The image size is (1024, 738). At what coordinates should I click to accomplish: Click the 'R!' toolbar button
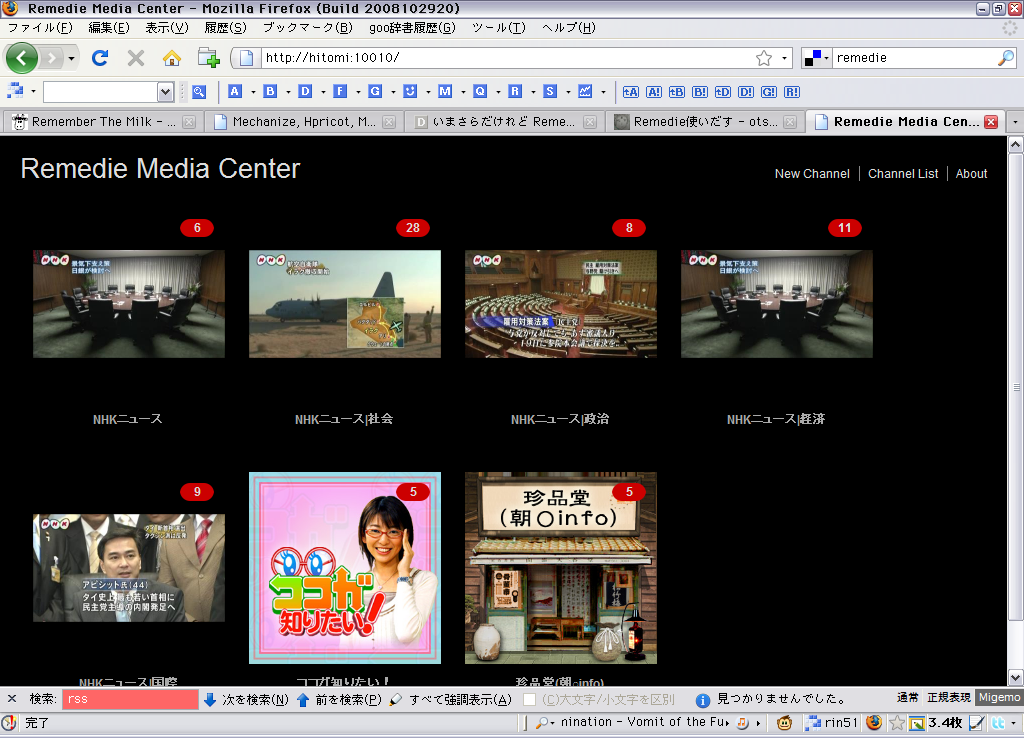[792, 92]
